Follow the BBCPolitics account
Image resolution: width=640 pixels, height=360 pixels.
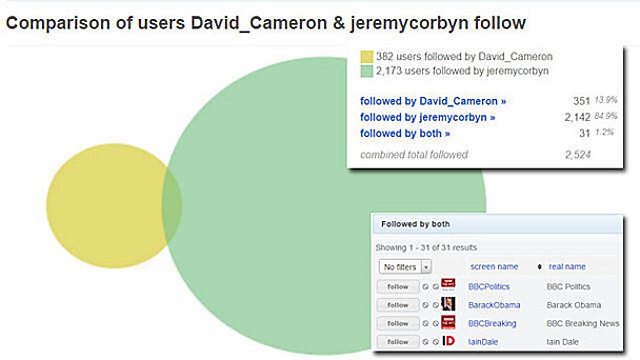coord(398,287)
